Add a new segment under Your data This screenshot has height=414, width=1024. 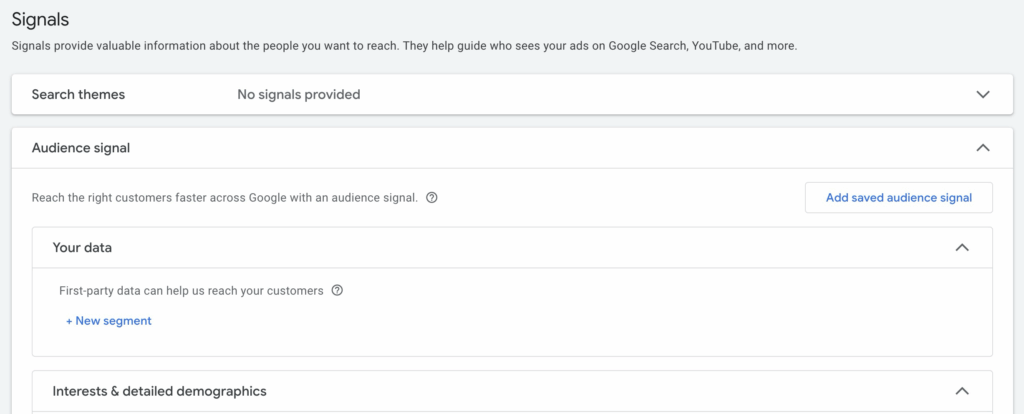click(113, 321)
